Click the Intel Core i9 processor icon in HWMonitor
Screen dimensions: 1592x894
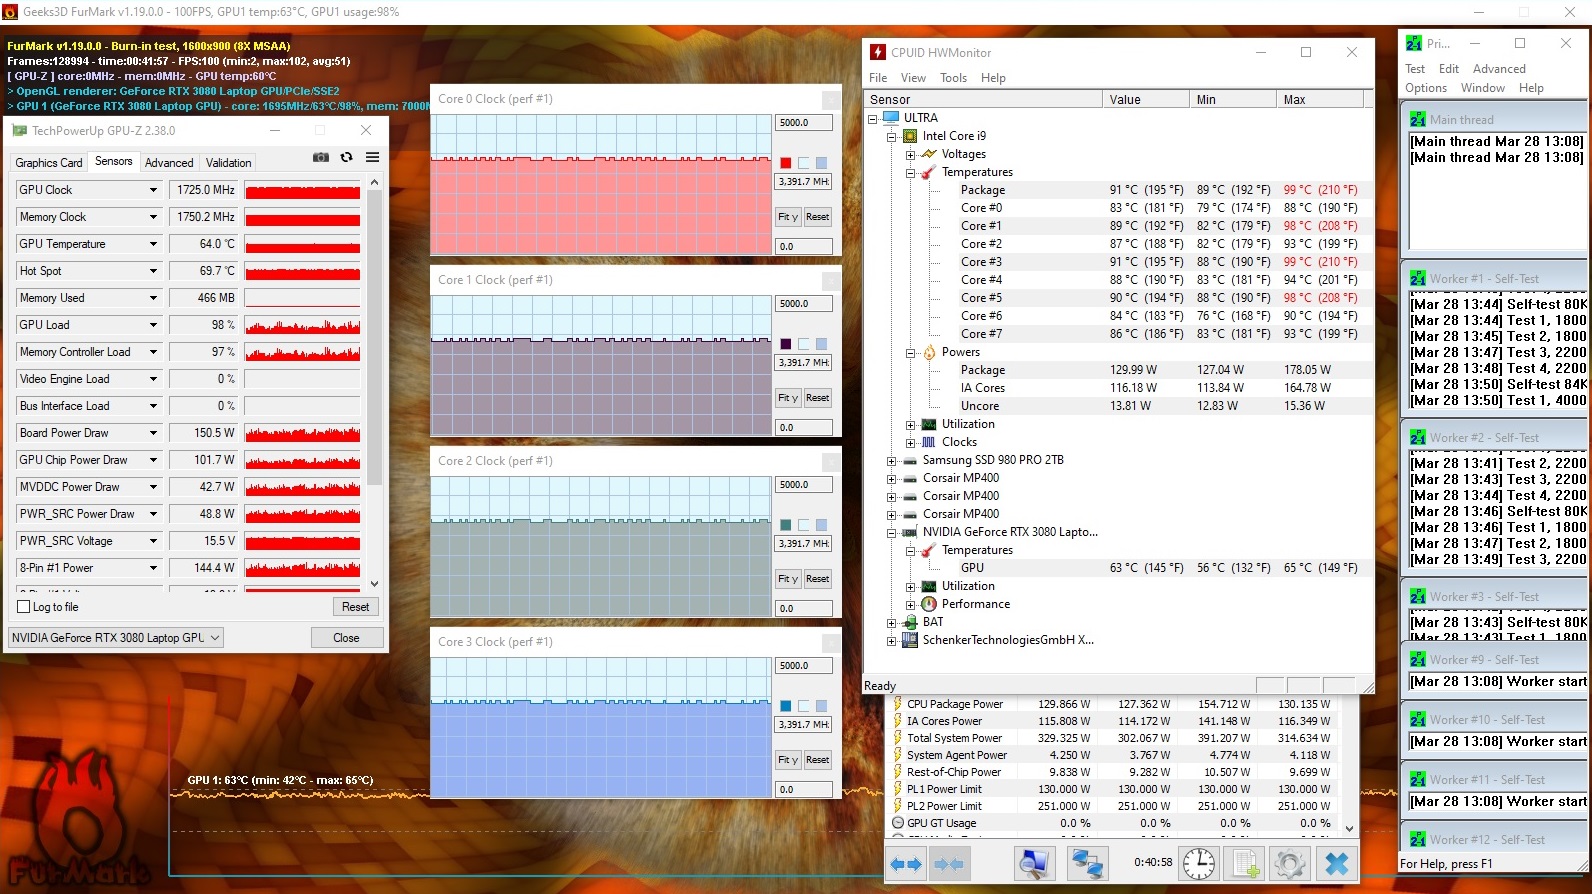910,136
